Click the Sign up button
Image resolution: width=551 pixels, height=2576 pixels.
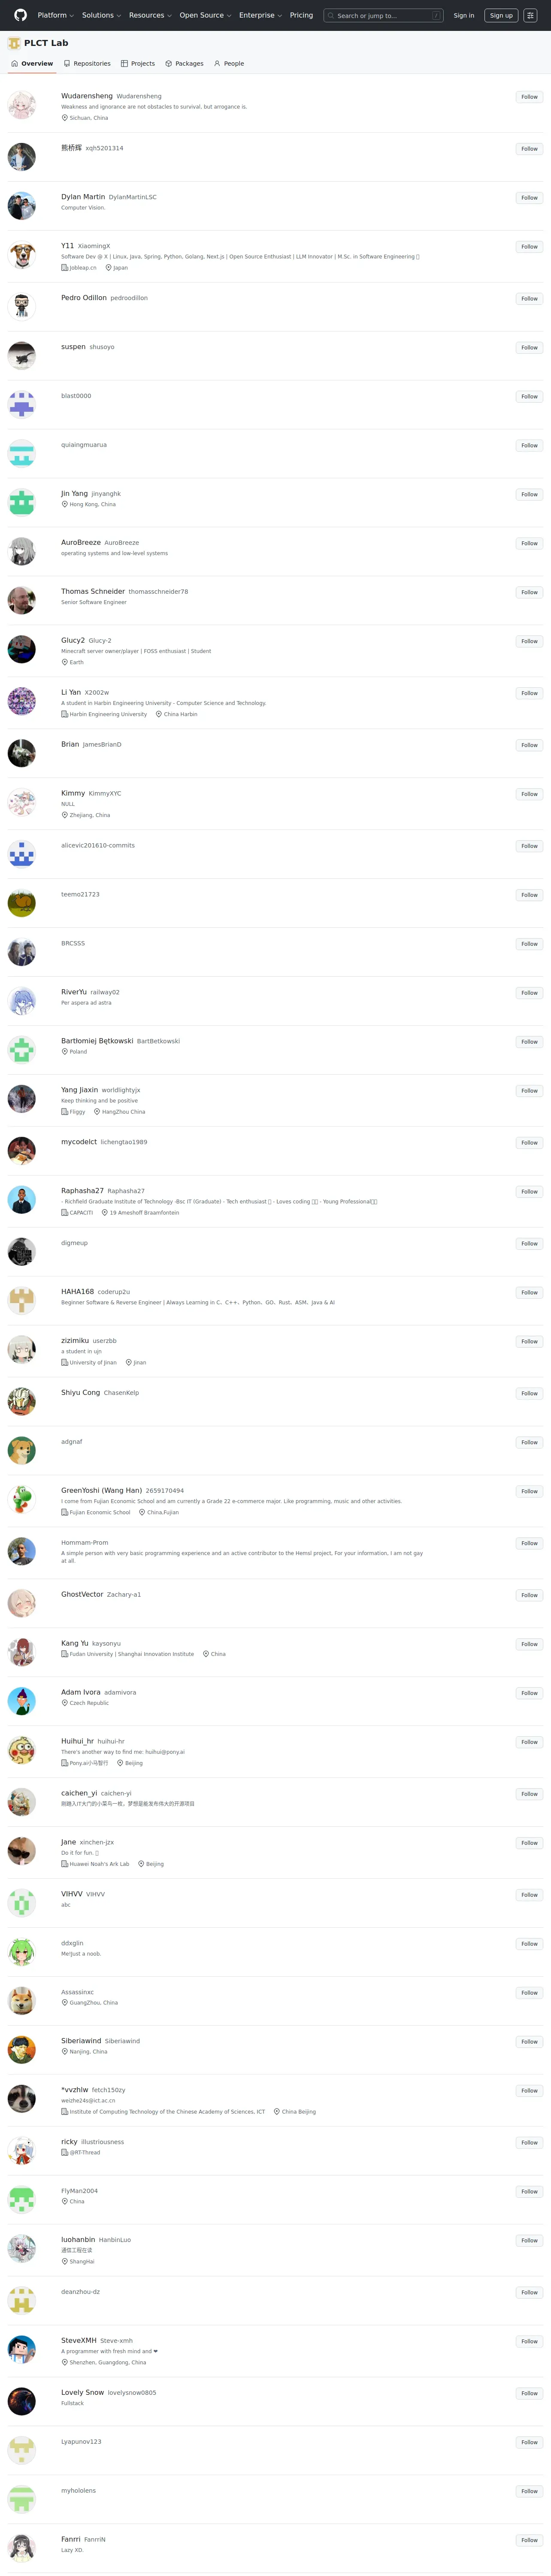501,15
